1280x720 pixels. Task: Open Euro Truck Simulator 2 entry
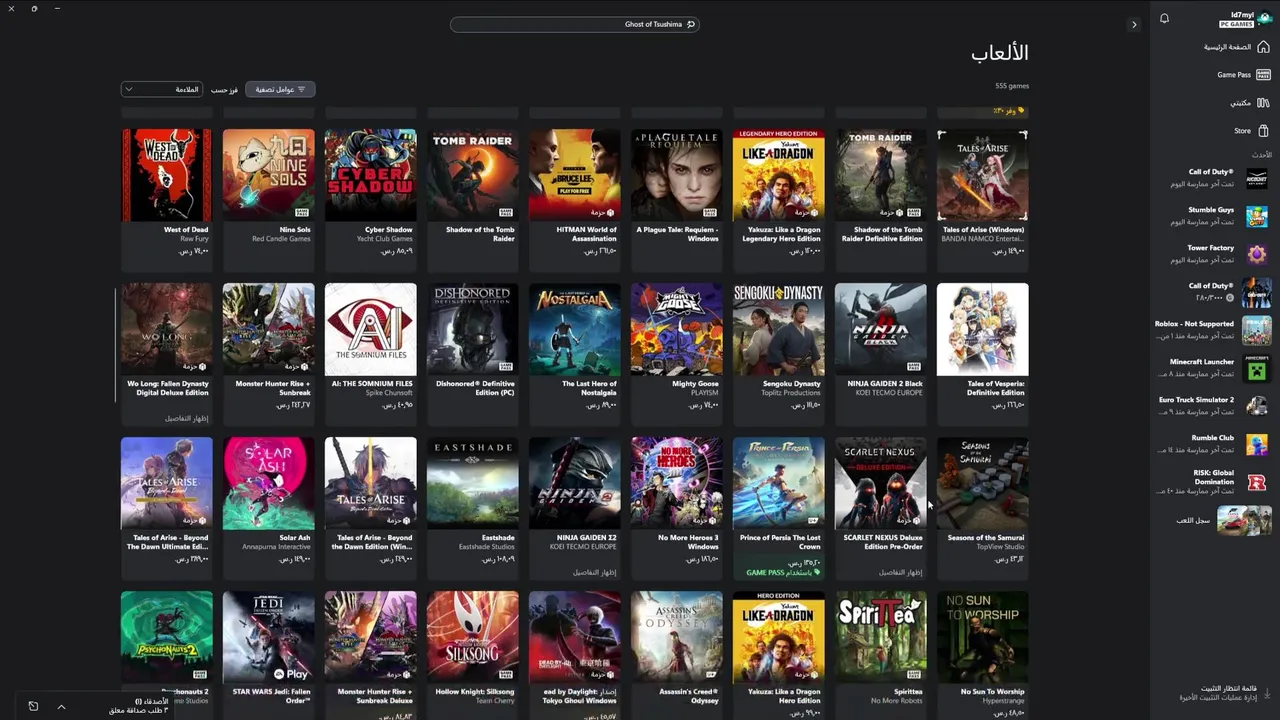(1213, 405)
